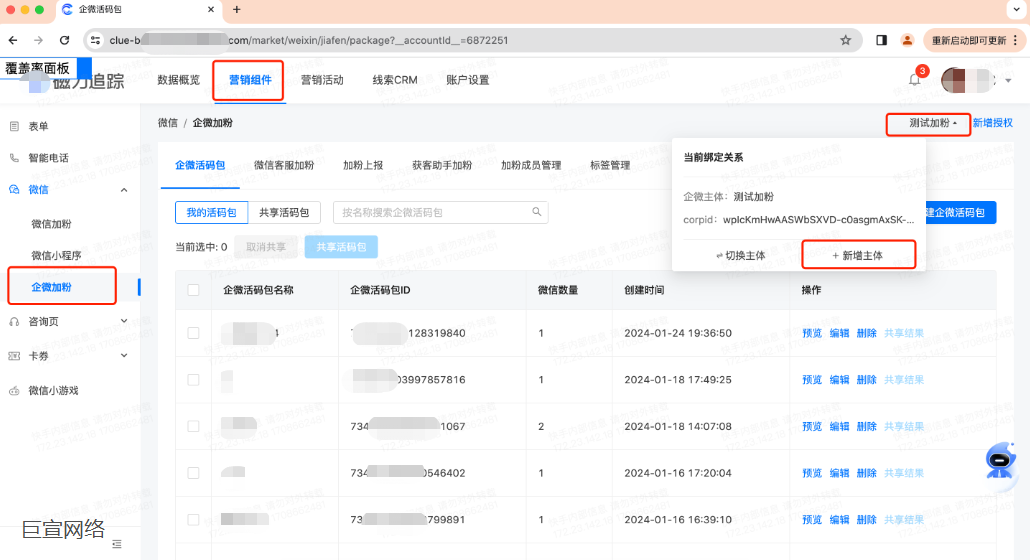
Task: Reload the page in browser
Action: pyautogui.click(x=65, y=40)
